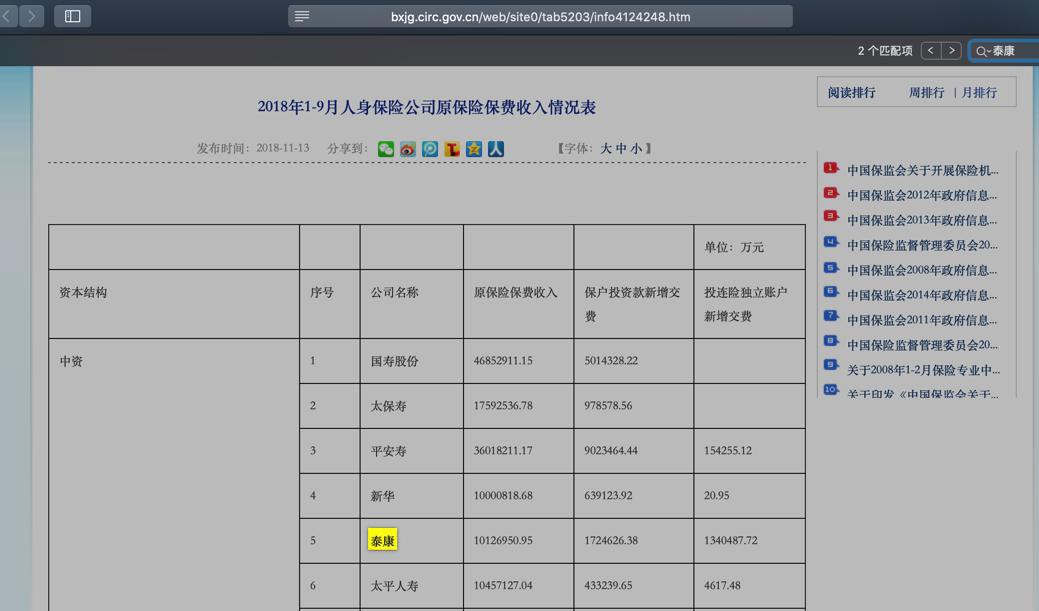
Task: Click blue rank 4 badge icon
Action: 831,242
